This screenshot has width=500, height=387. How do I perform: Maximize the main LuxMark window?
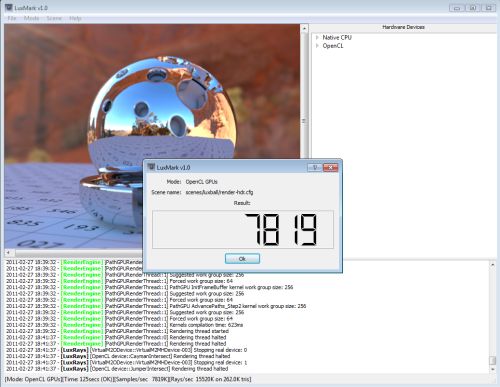point(473,8)
